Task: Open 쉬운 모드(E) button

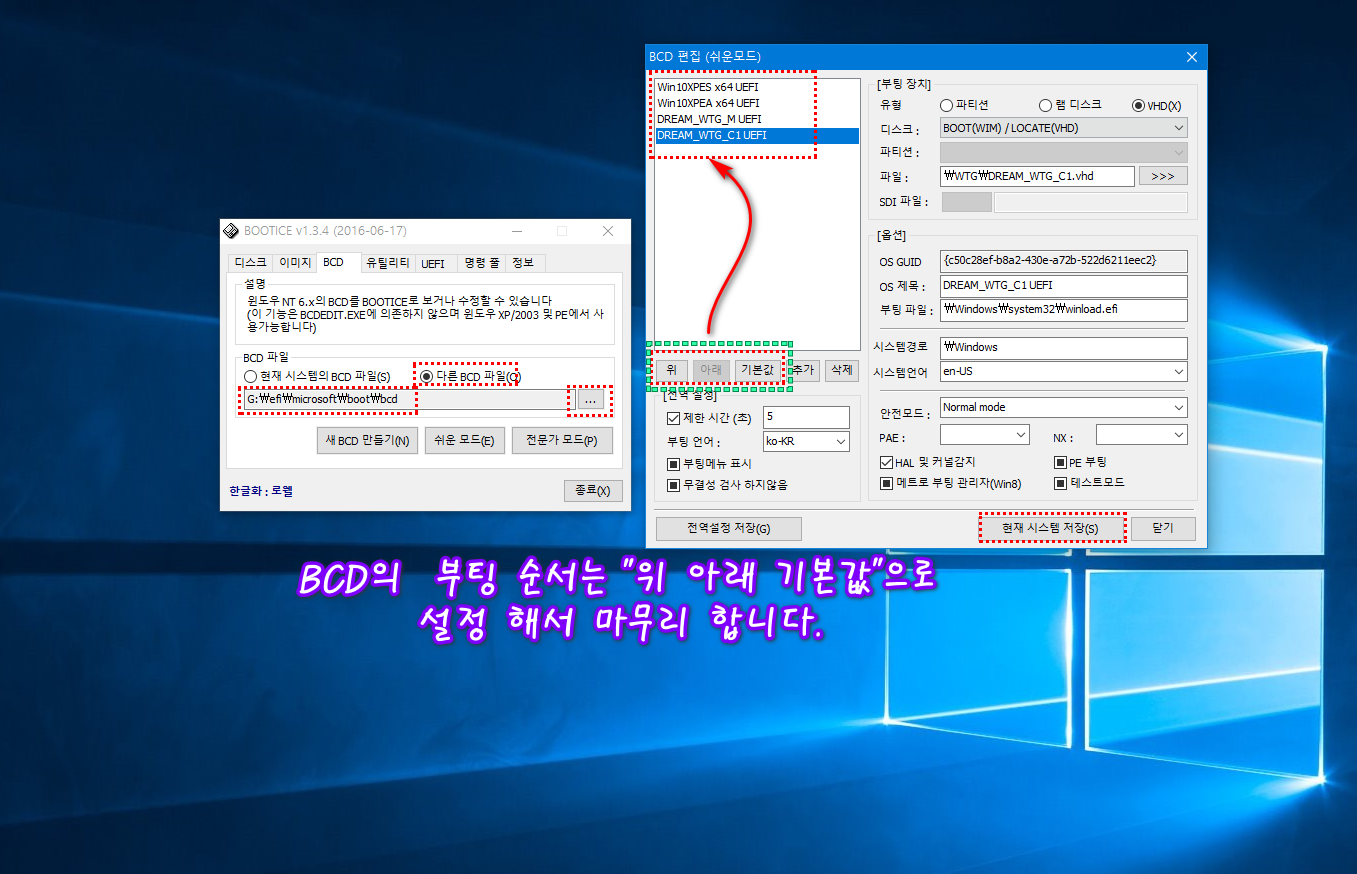Action: (463, 441)
